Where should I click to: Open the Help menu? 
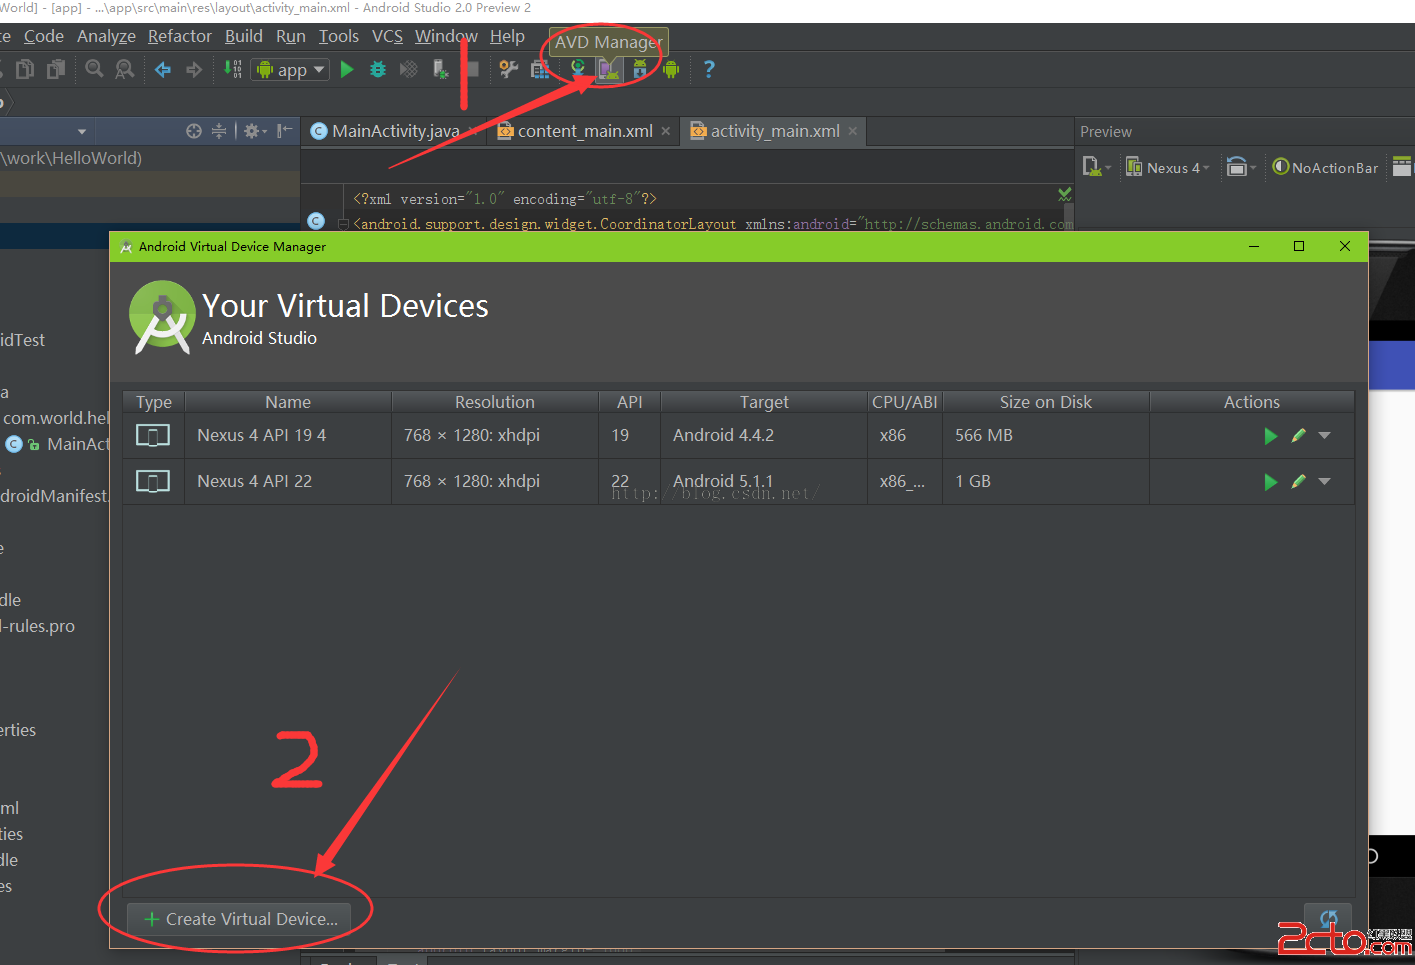(507, 36)
